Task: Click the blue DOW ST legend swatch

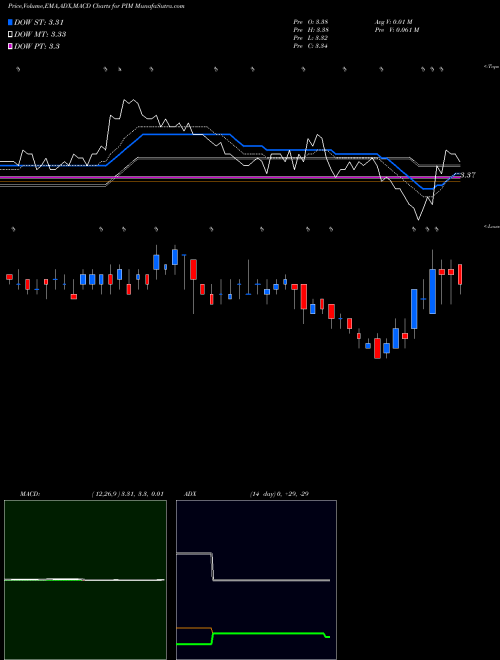Action: [11, 22]
